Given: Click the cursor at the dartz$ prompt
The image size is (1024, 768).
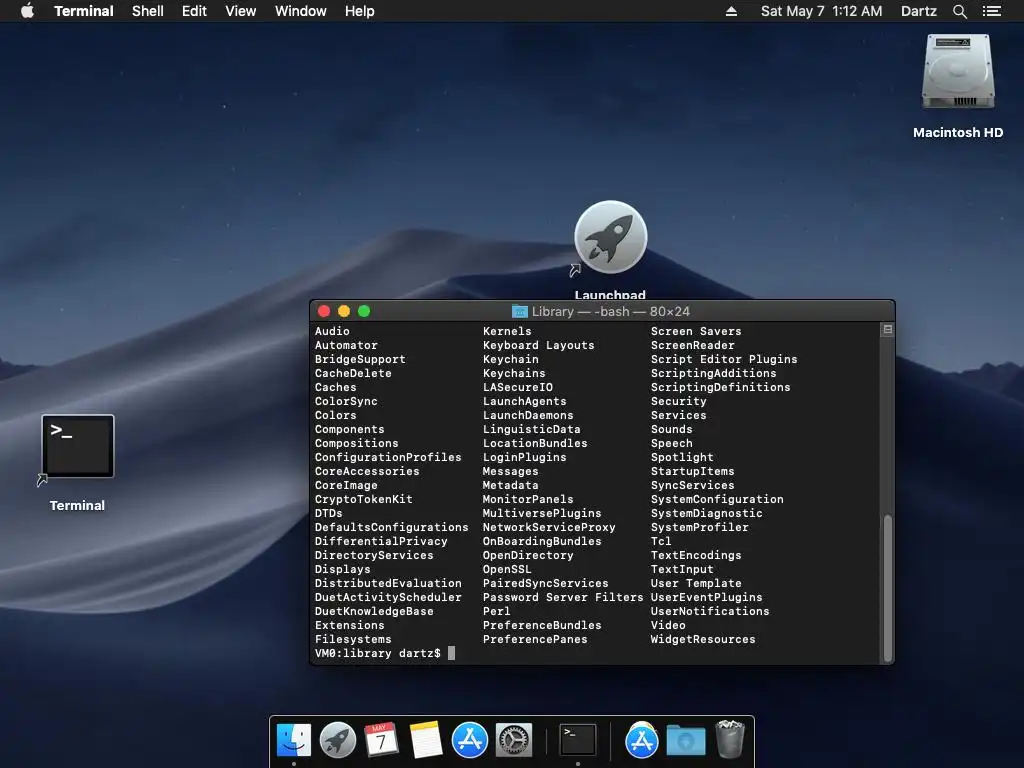Looking at the screenshot, I should (x=451, y=653).
